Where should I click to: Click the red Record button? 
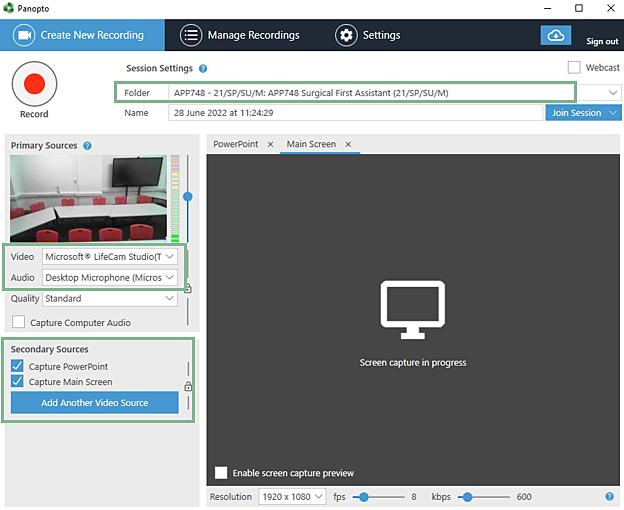(34, 84)
